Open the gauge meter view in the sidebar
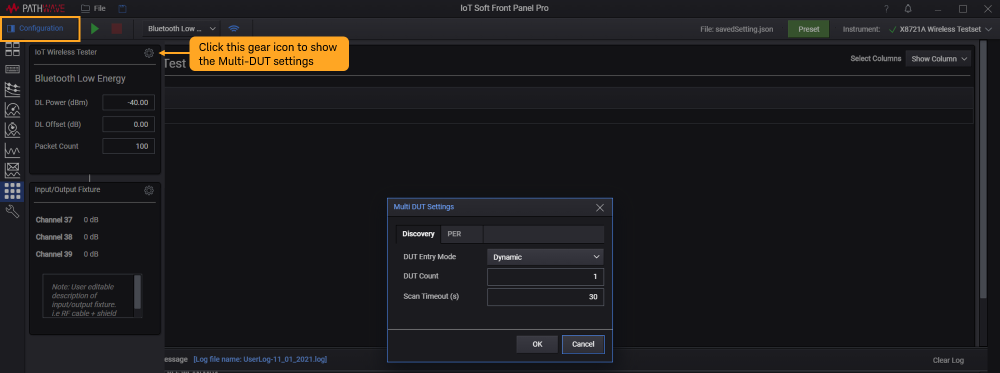 (12, 110)
